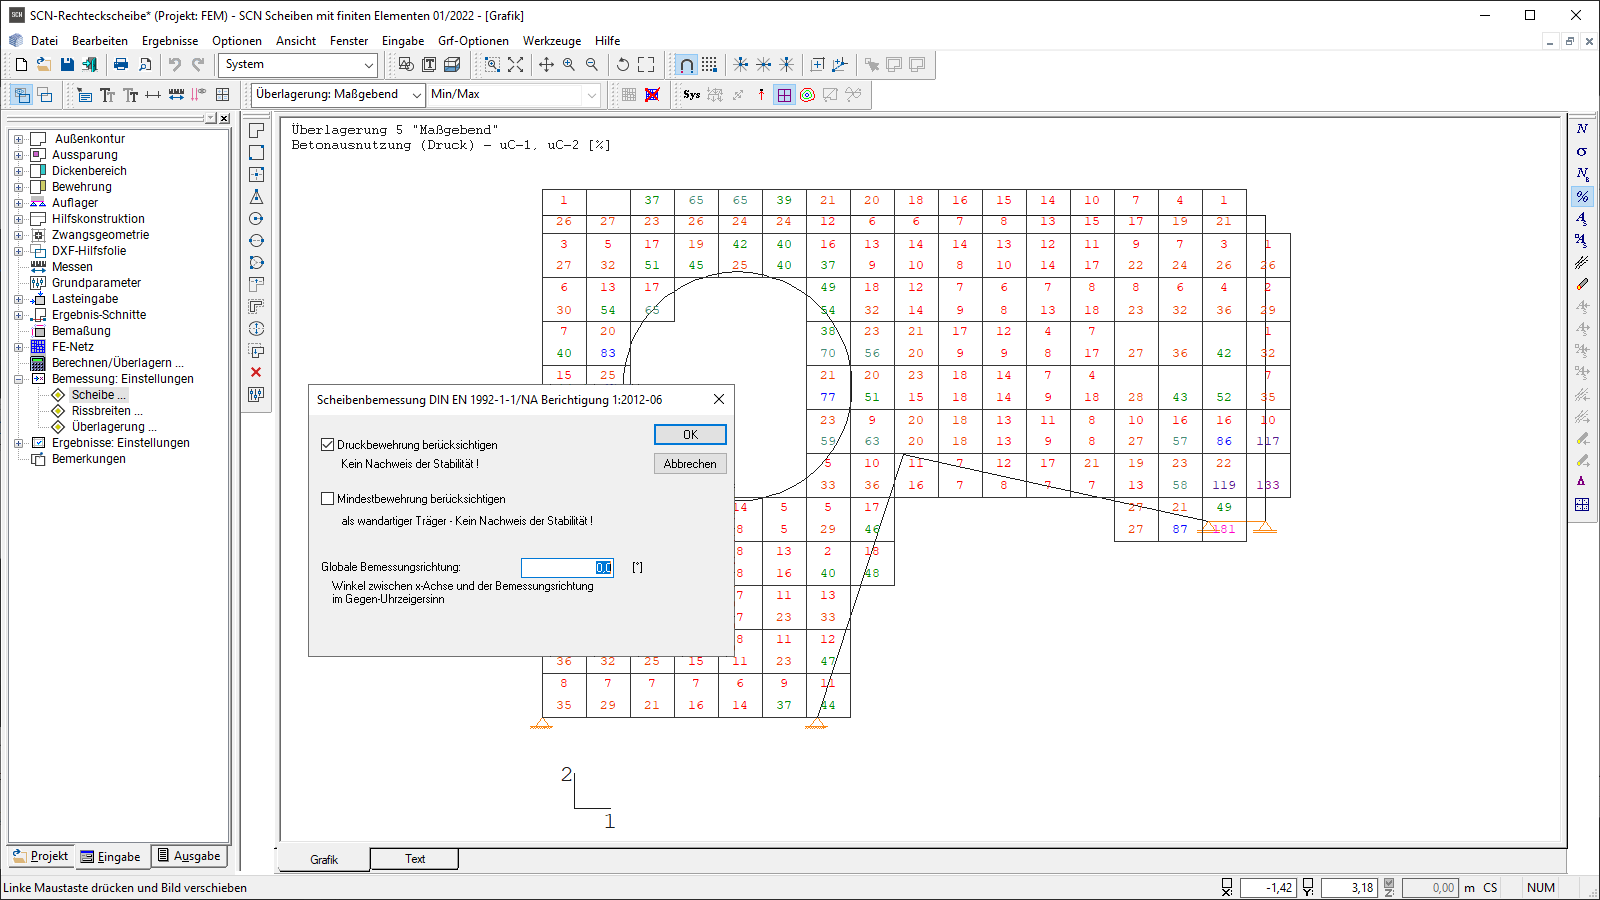Close the tree panel with its small X
This screenshot has height=900, width=1600.
coord(224,118)
